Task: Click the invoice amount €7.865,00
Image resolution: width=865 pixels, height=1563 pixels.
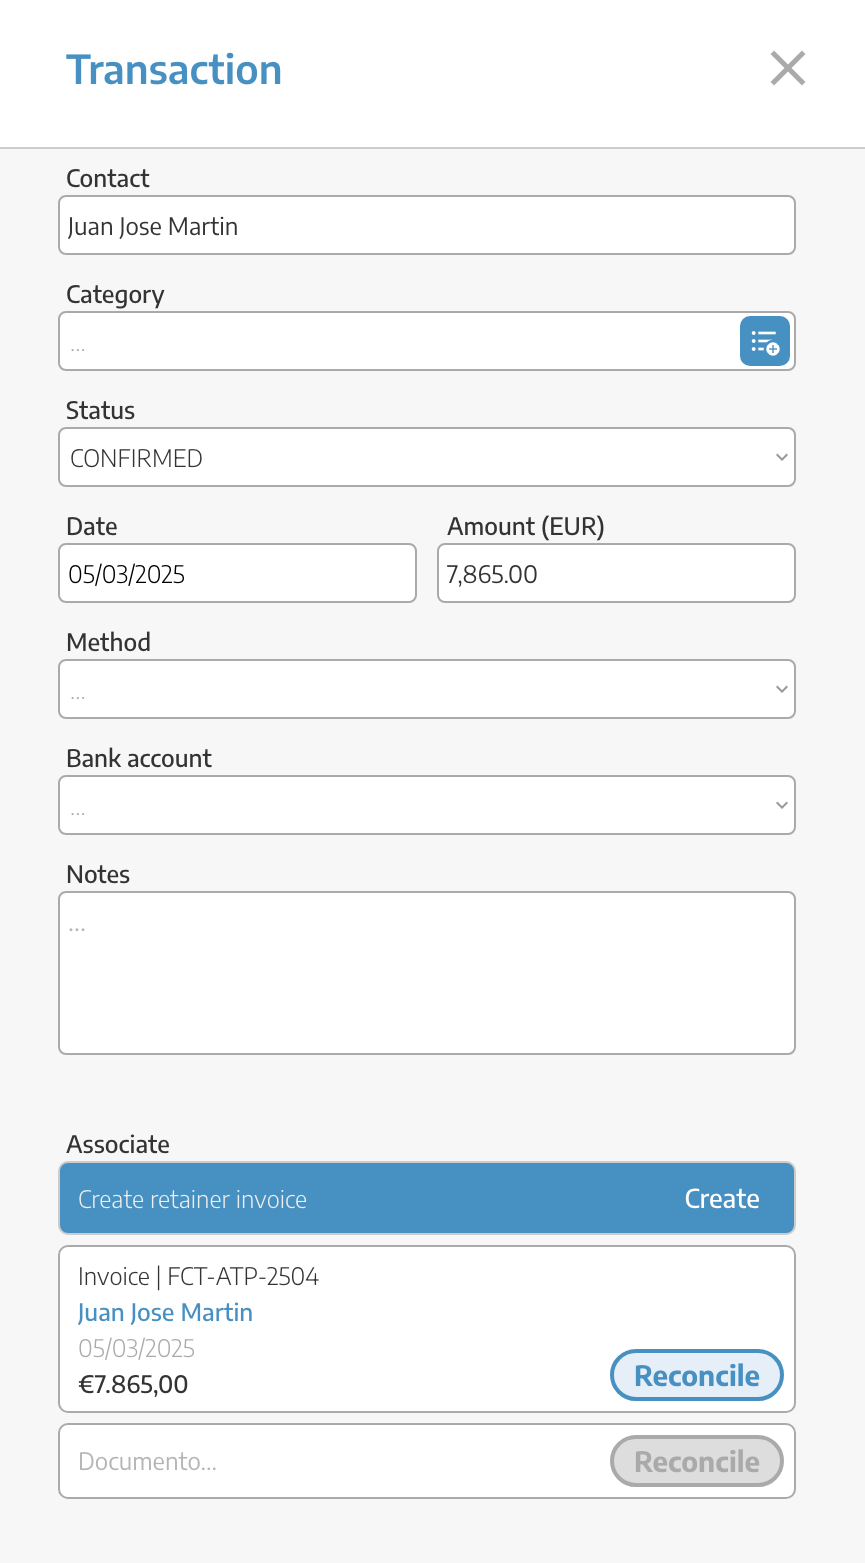Action: (133, 1384)
